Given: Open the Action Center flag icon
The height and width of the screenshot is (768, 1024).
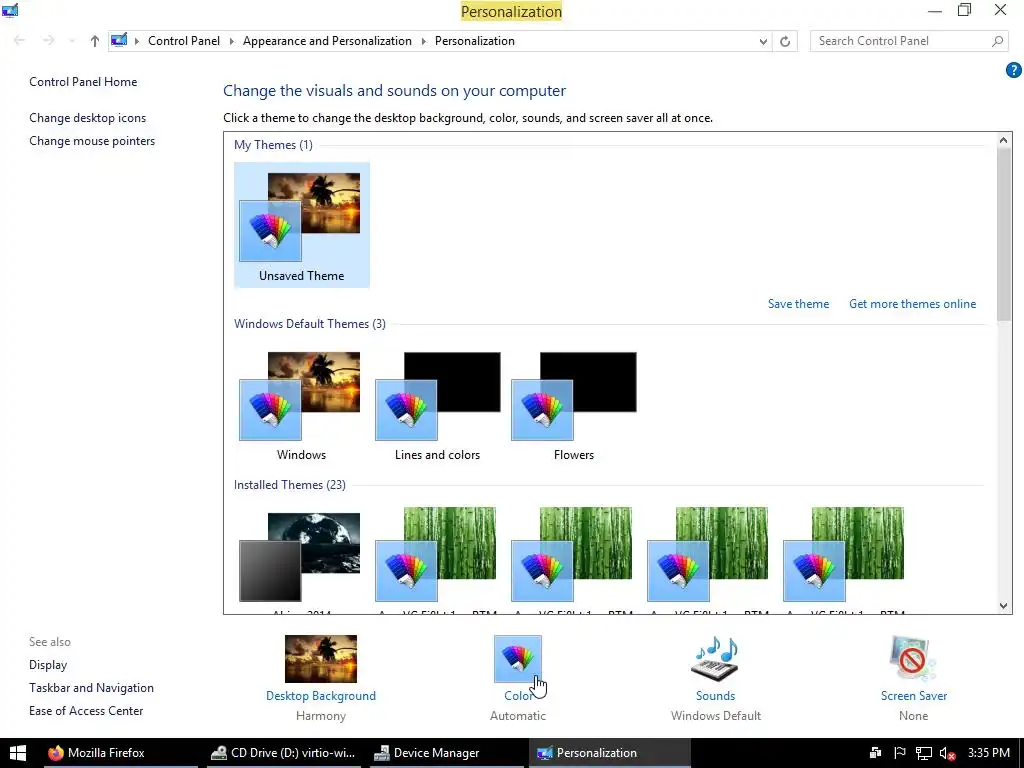Looking at the screenshot, I should 899,753.
